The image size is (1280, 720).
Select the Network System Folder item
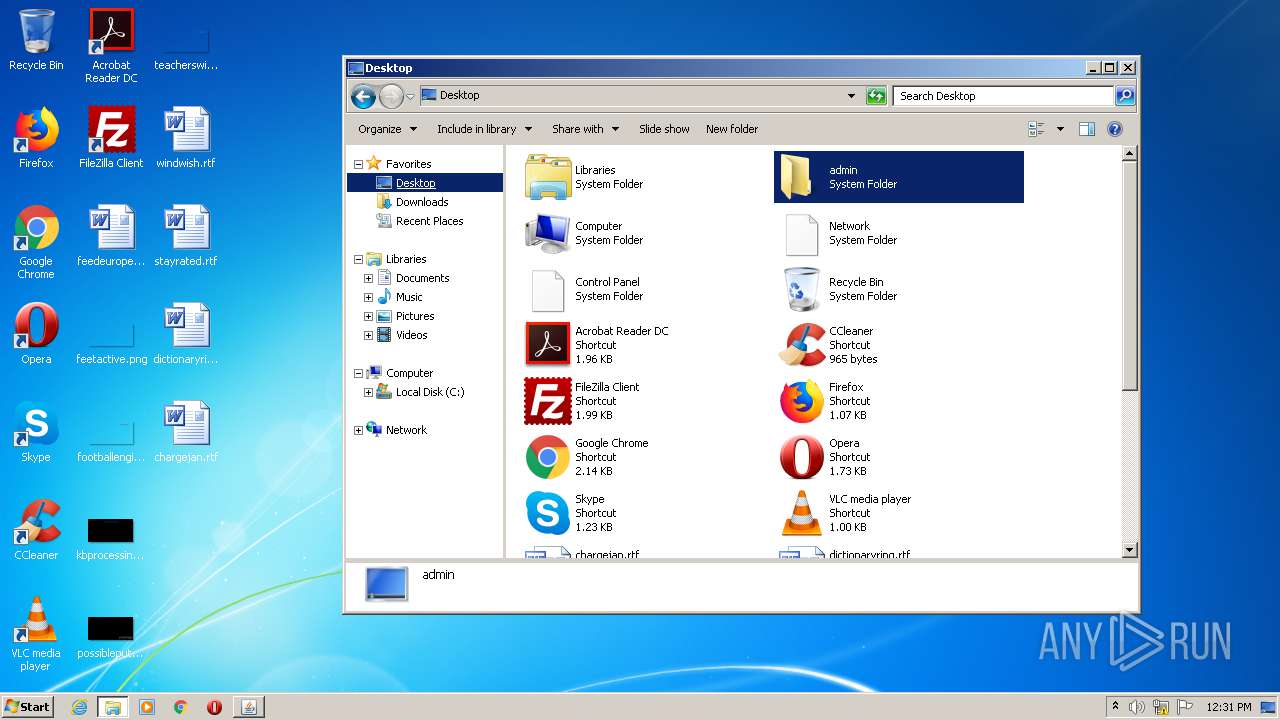pyautogui.click(x=898, y=233)
